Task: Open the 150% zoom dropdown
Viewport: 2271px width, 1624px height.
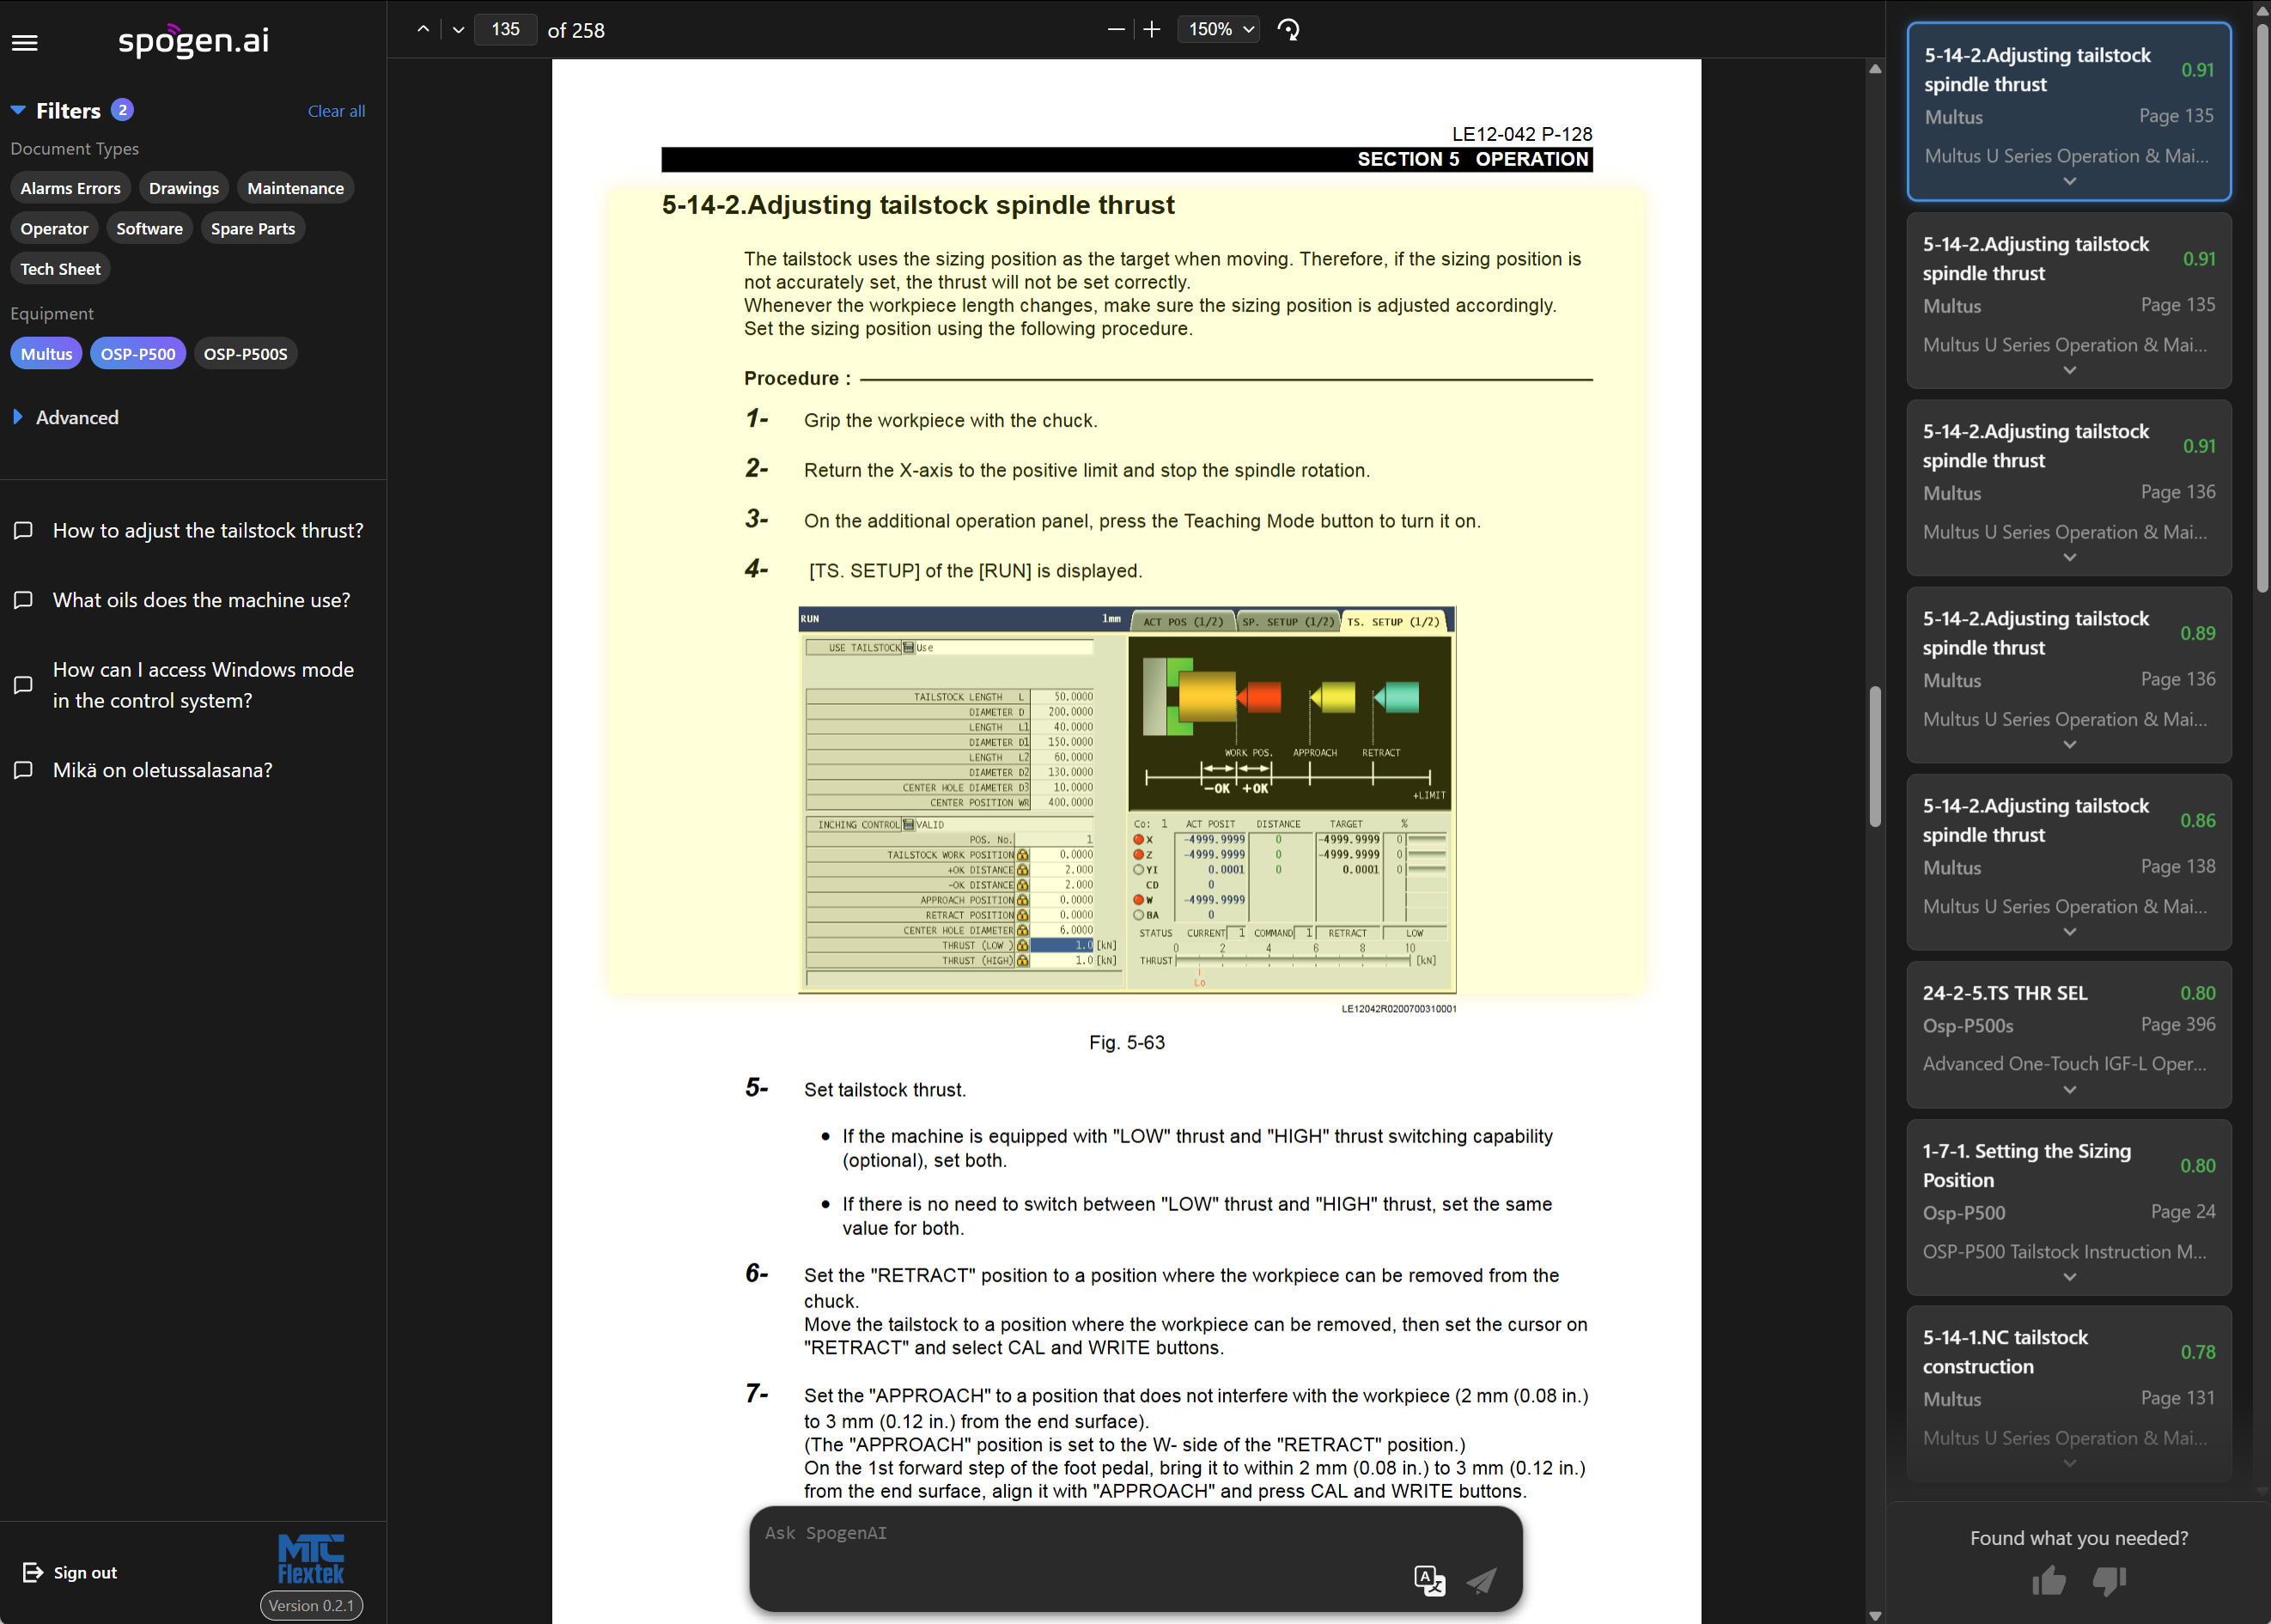Action: click(x=1219, y=29)
